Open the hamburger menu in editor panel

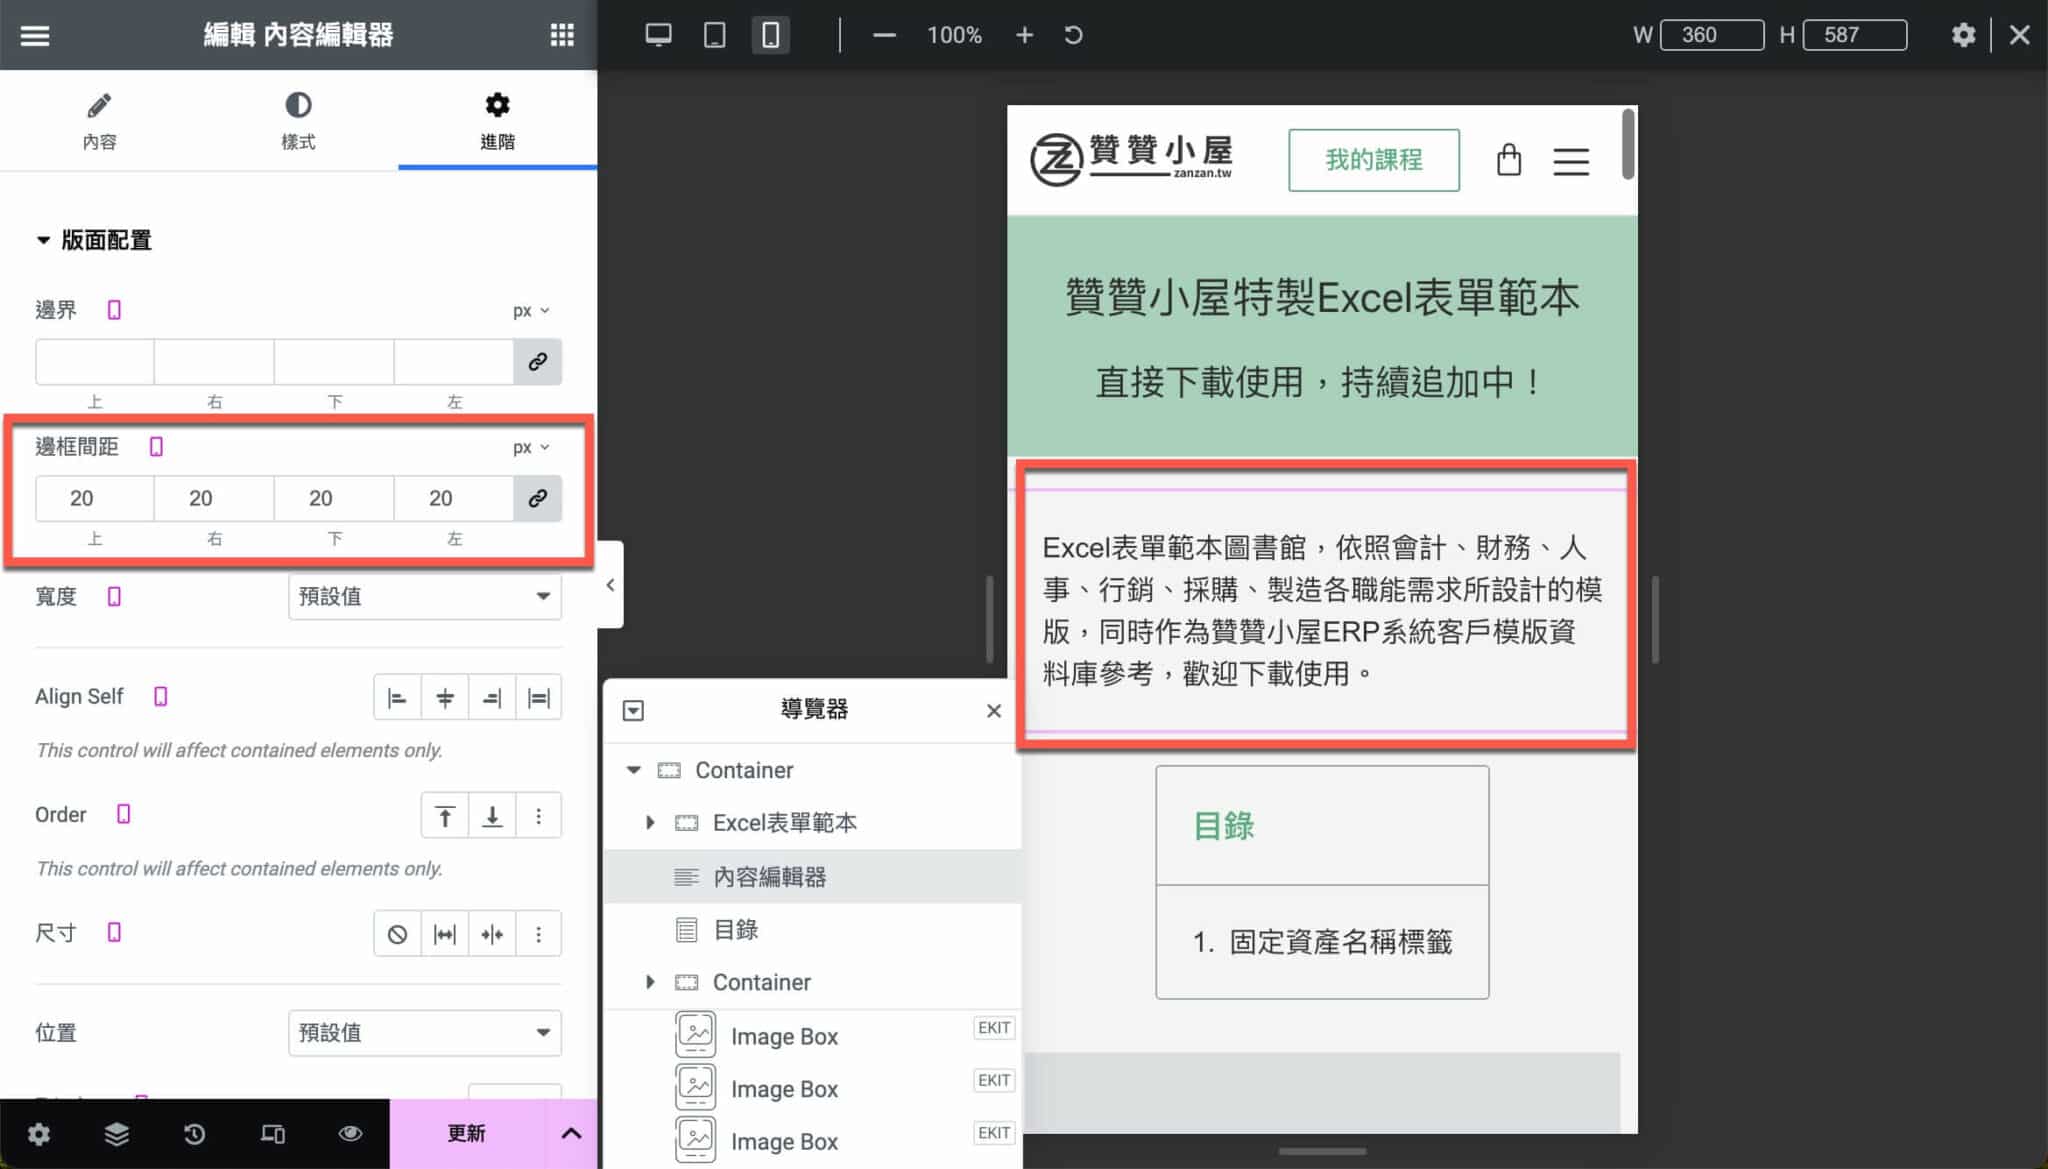click(35, 35)
